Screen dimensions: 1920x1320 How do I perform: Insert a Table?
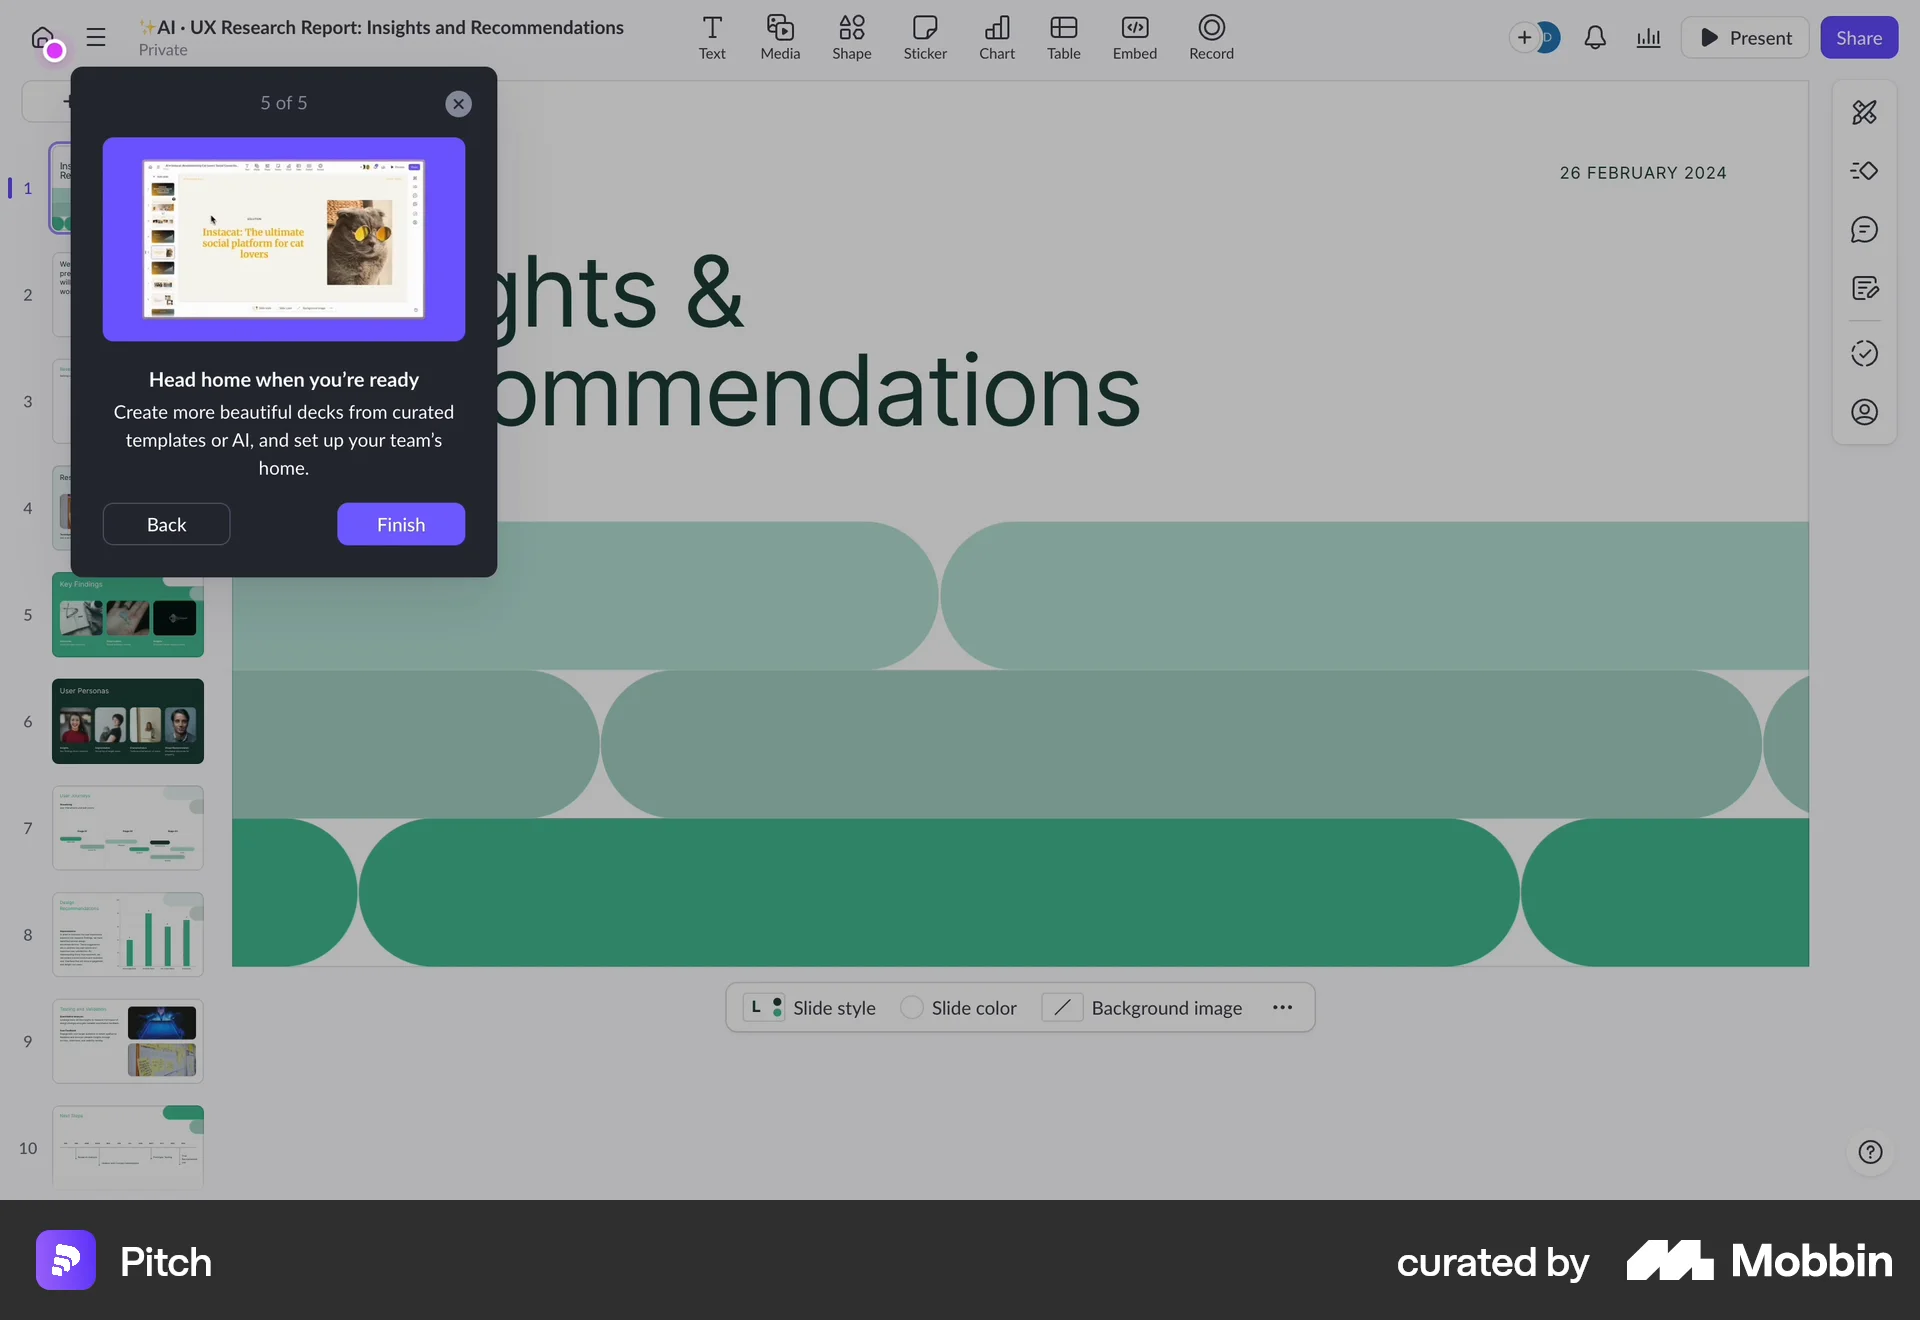1063,37
